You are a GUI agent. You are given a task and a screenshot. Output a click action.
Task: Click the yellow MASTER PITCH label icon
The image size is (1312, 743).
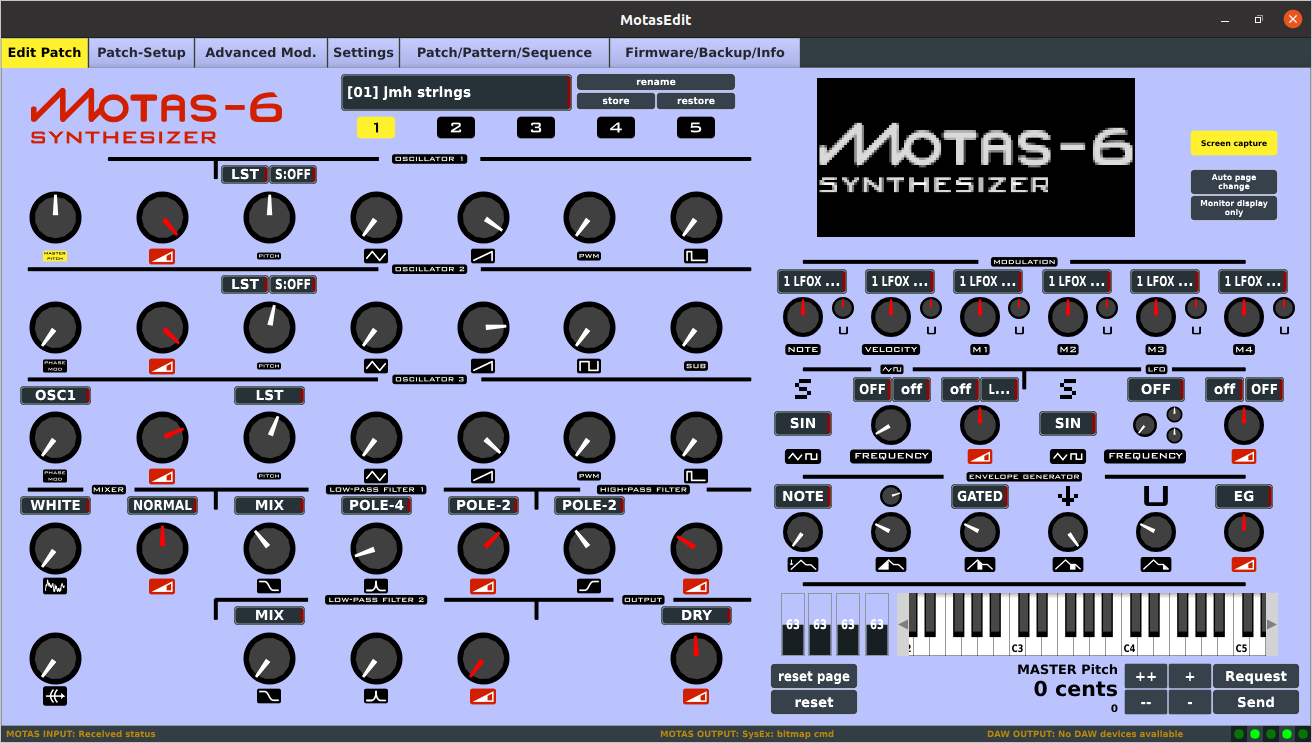(x=55, y=256)
